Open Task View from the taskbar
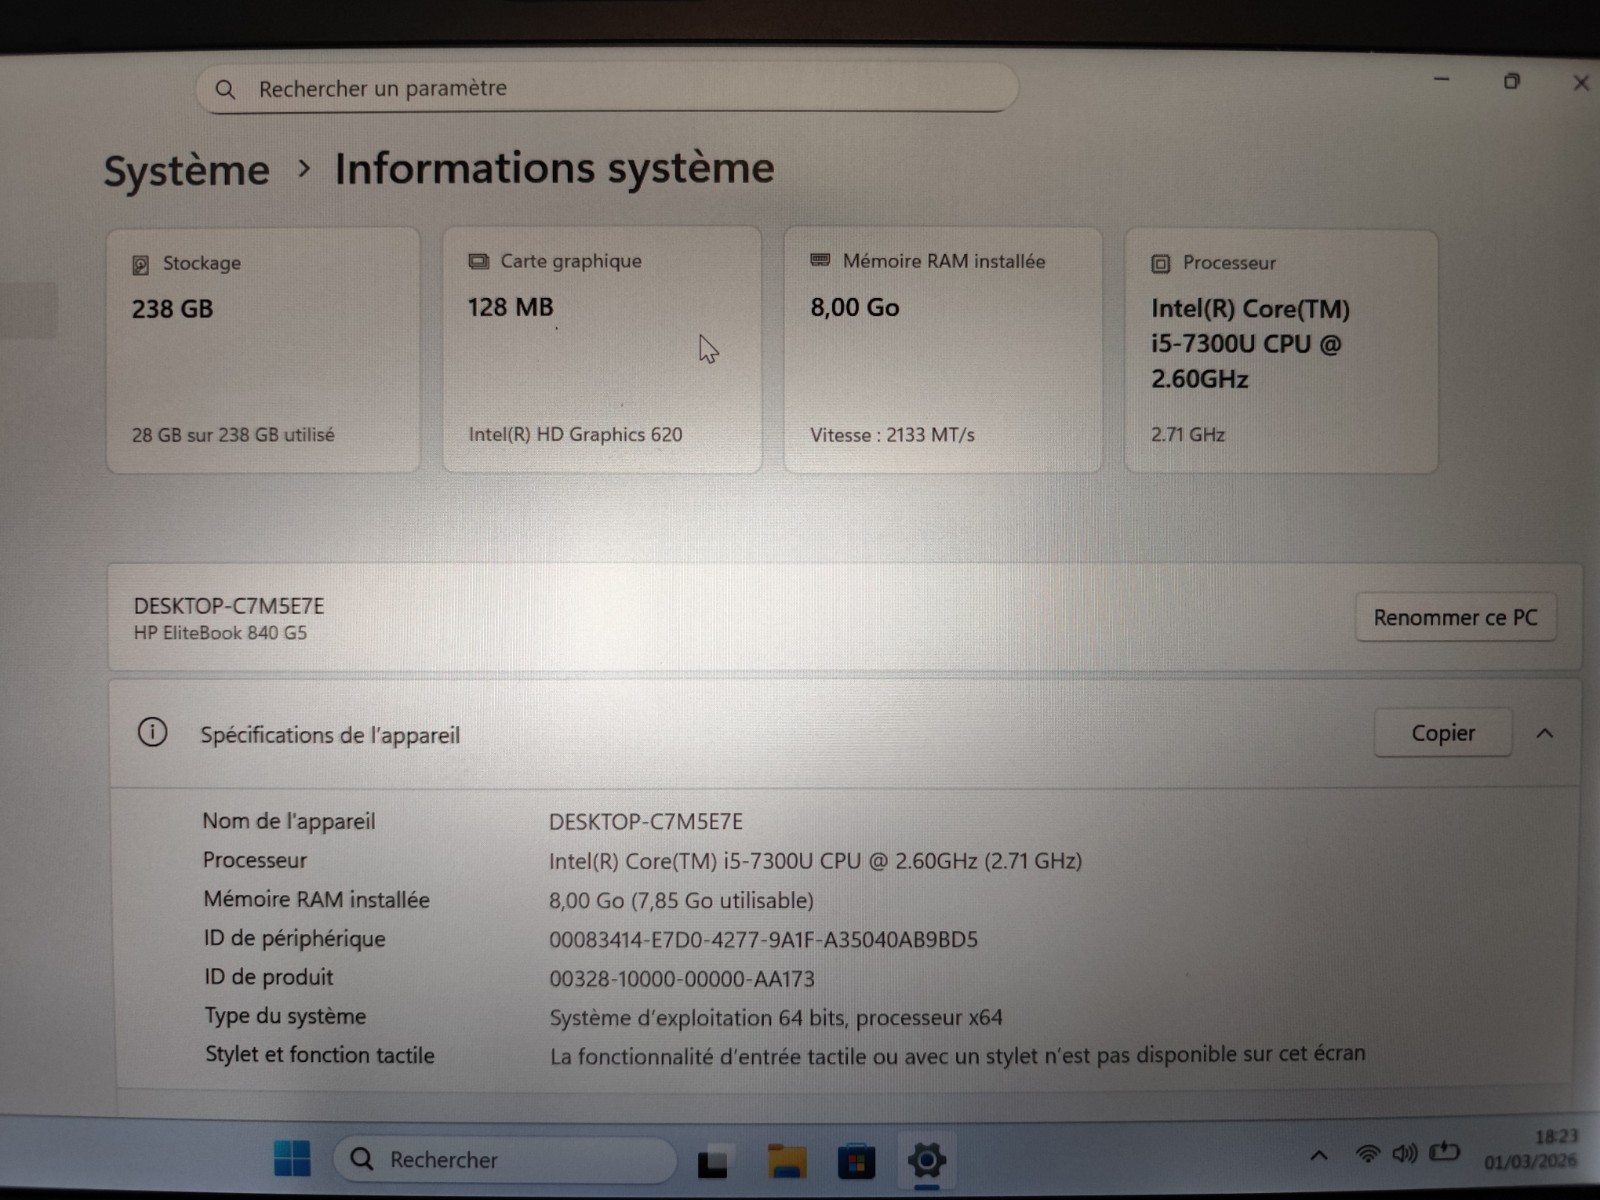 (713, 1161)
